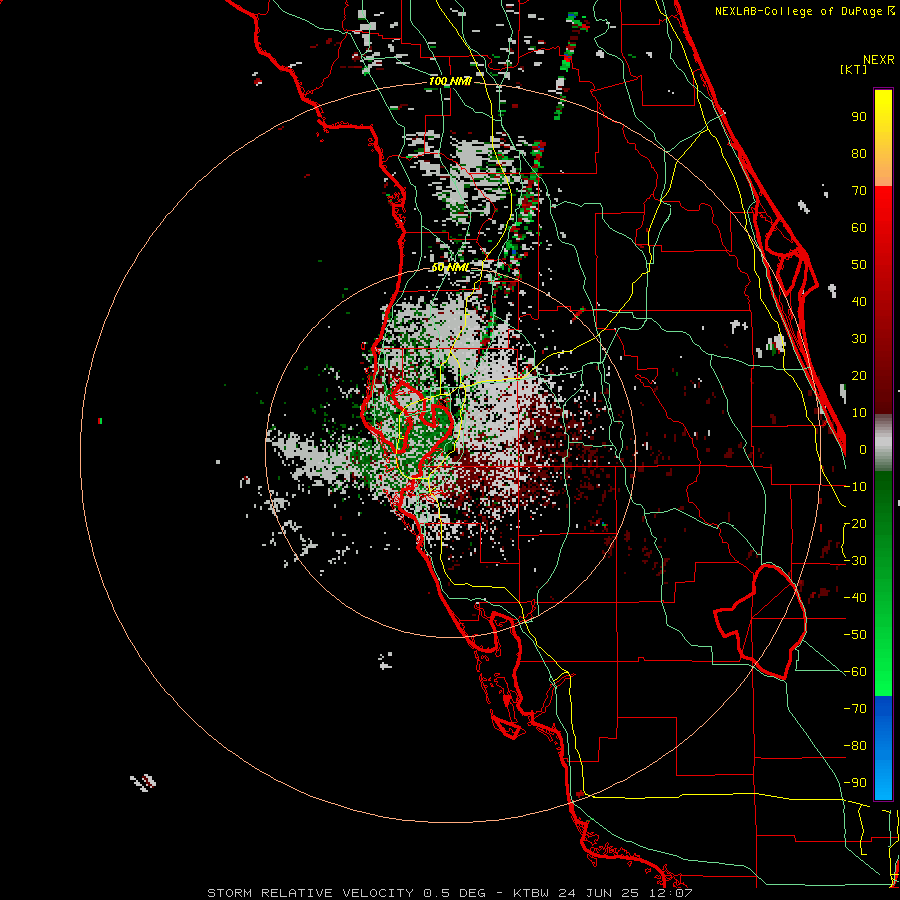Click the positive 10 kt scale value
This screenshot has width=900, height=900.
tap(859, 413)
